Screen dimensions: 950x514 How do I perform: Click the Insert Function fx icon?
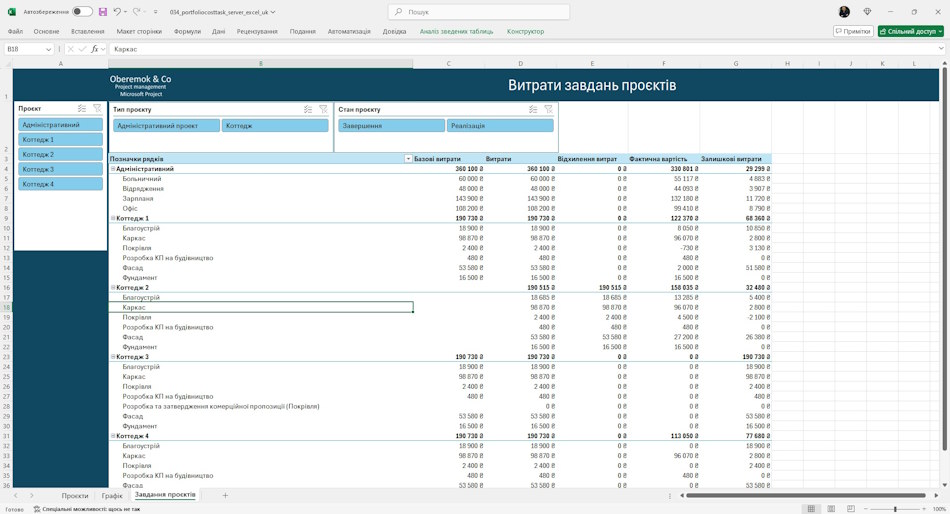pyautogui.click(x=95, y=49)
